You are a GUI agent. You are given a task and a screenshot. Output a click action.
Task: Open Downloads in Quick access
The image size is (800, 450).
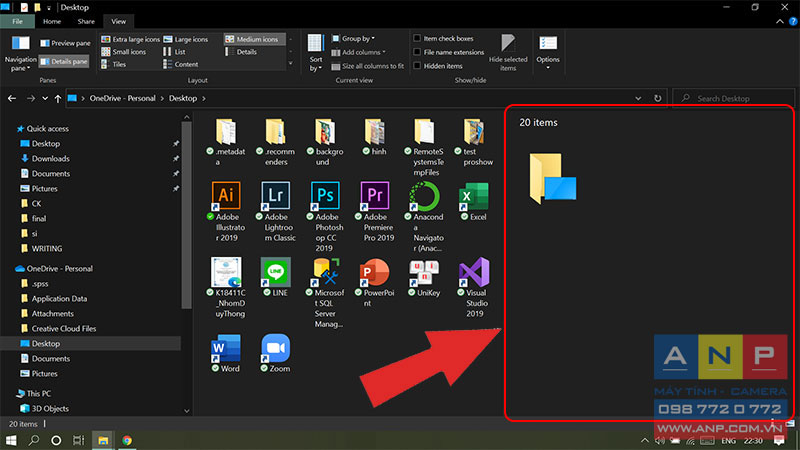click(45, 159)
